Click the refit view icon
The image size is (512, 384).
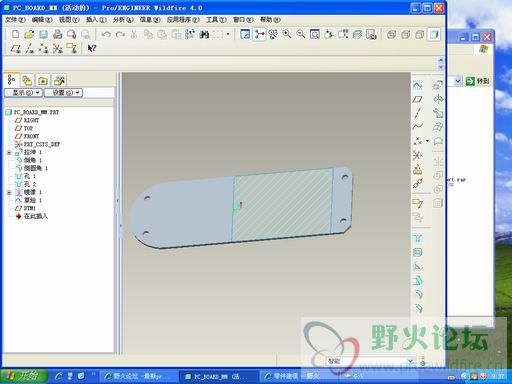(x=315, y=34)
